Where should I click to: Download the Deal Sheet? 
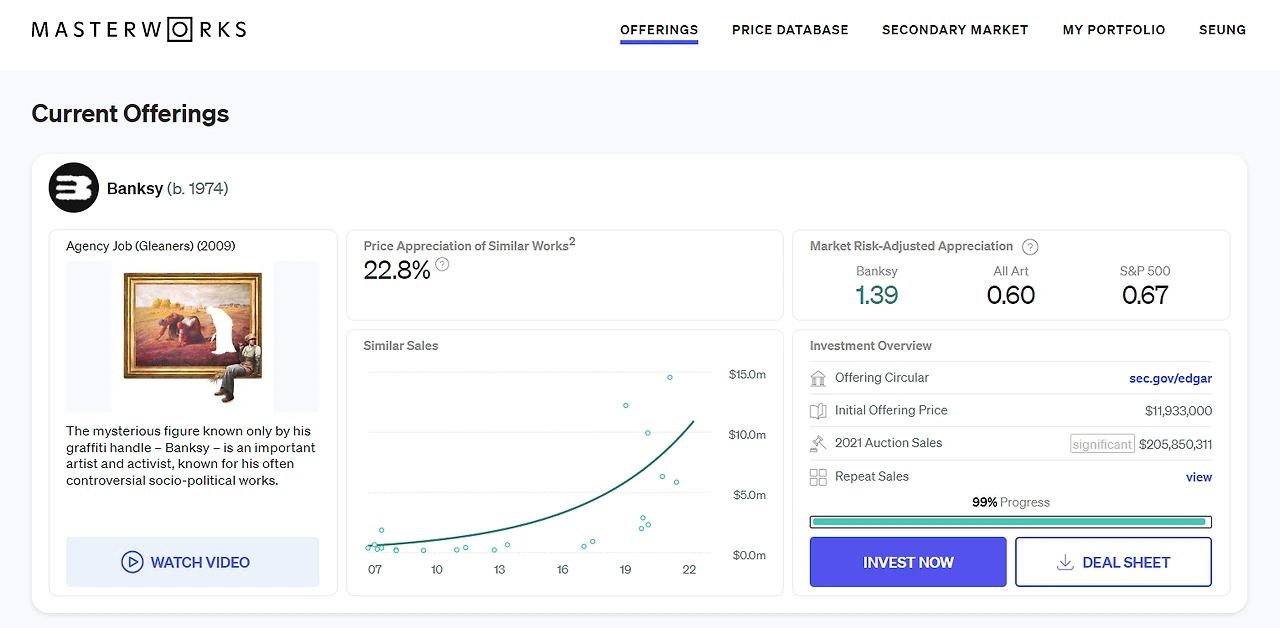pyautogui.click(x=1113, y=562)
